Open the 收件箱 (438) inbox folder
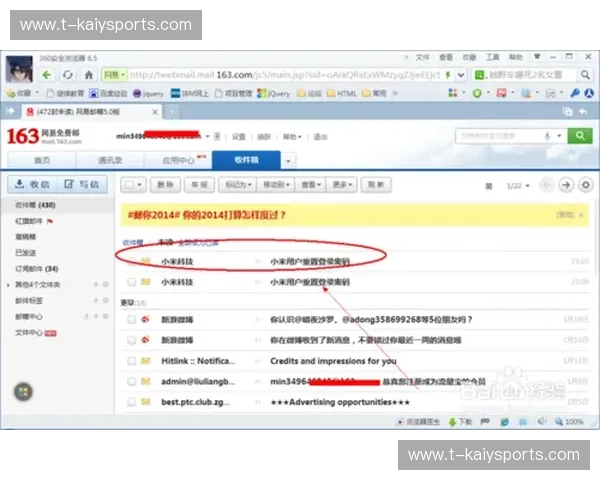This screenshot has height=480, width=600. tap(35, 205)
